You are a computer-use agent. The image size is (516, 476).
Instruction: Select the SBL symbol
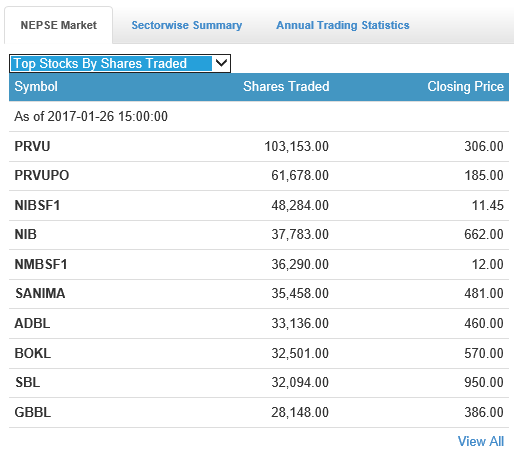(28, 382)
